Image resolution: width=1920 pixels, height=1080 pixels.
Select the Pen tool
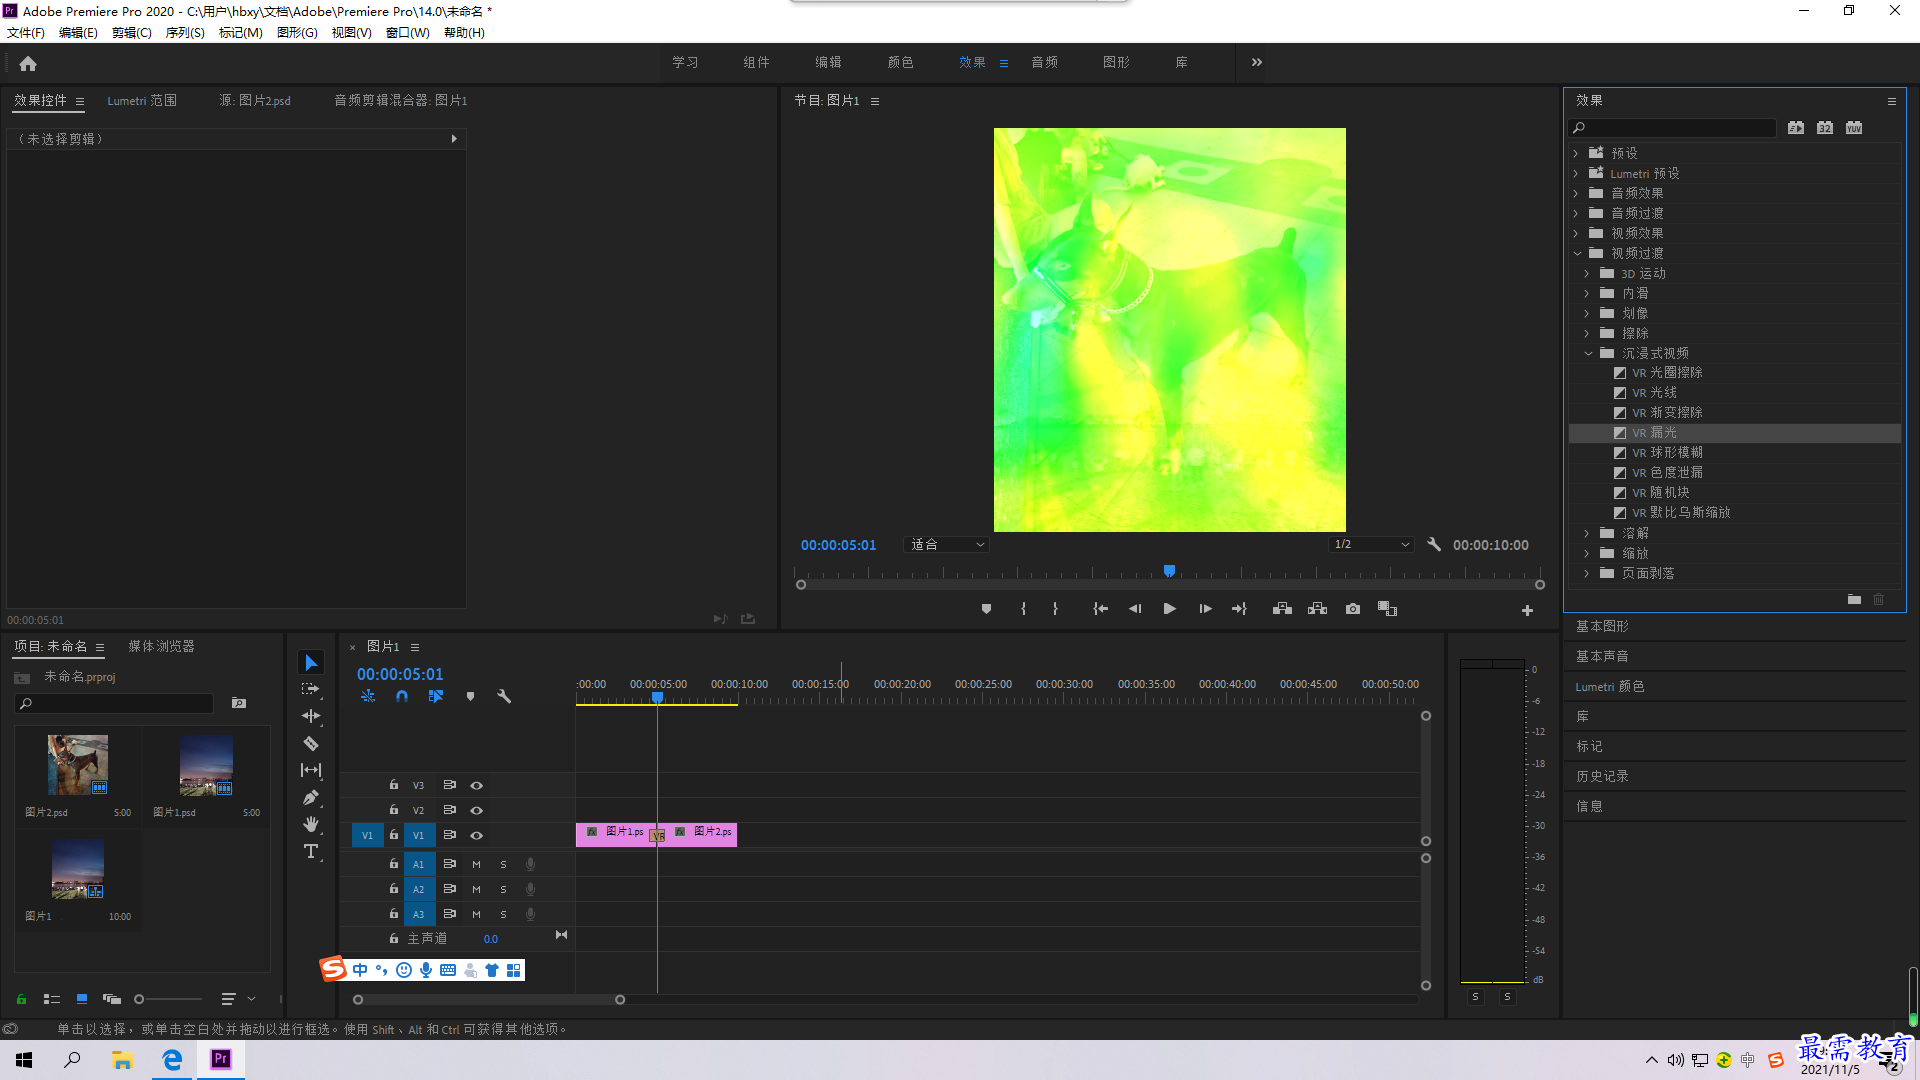coord(311,797)
